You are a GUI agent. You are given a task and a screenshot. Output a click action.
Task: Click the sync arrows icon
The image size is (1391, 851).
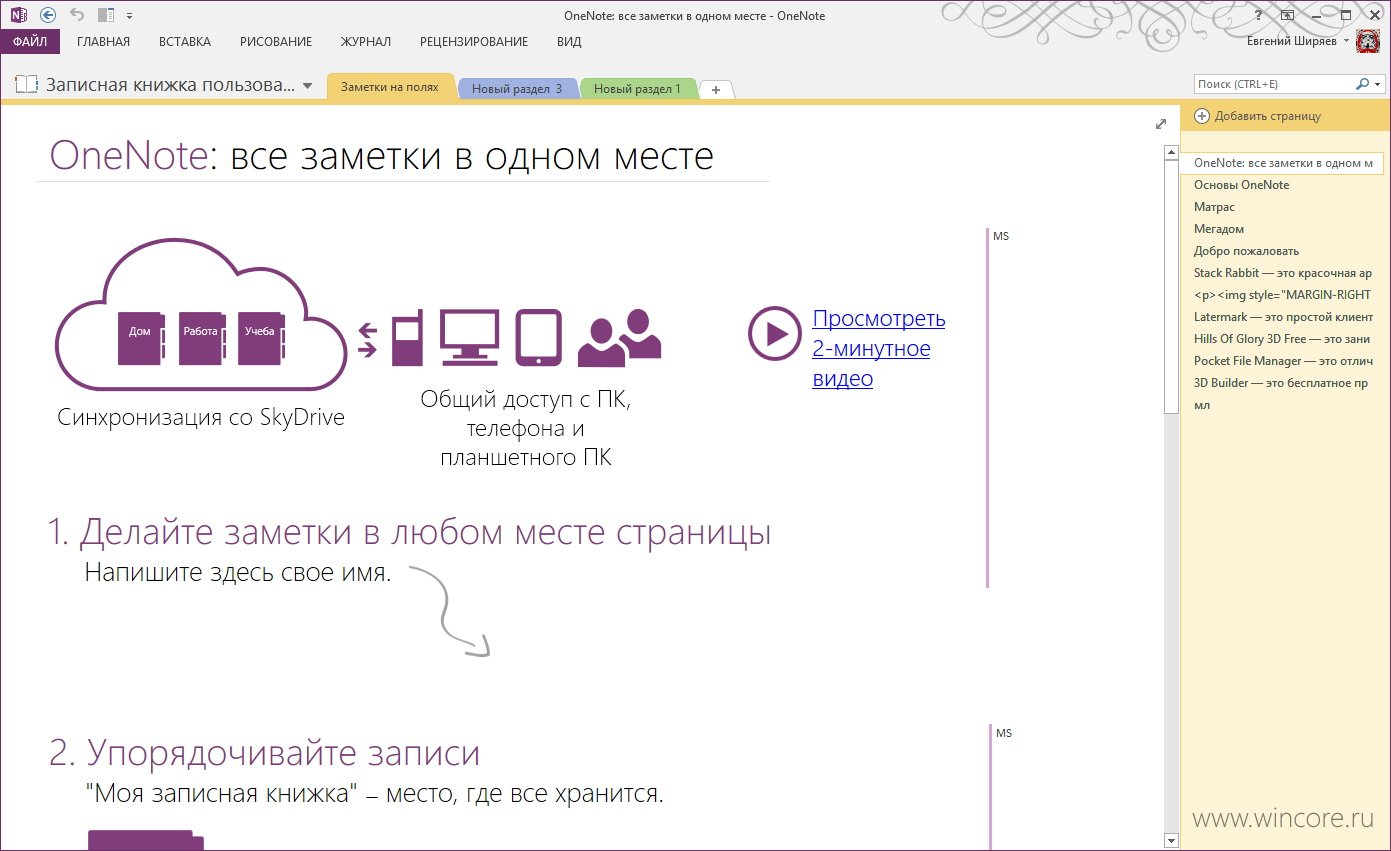(367, 340)
